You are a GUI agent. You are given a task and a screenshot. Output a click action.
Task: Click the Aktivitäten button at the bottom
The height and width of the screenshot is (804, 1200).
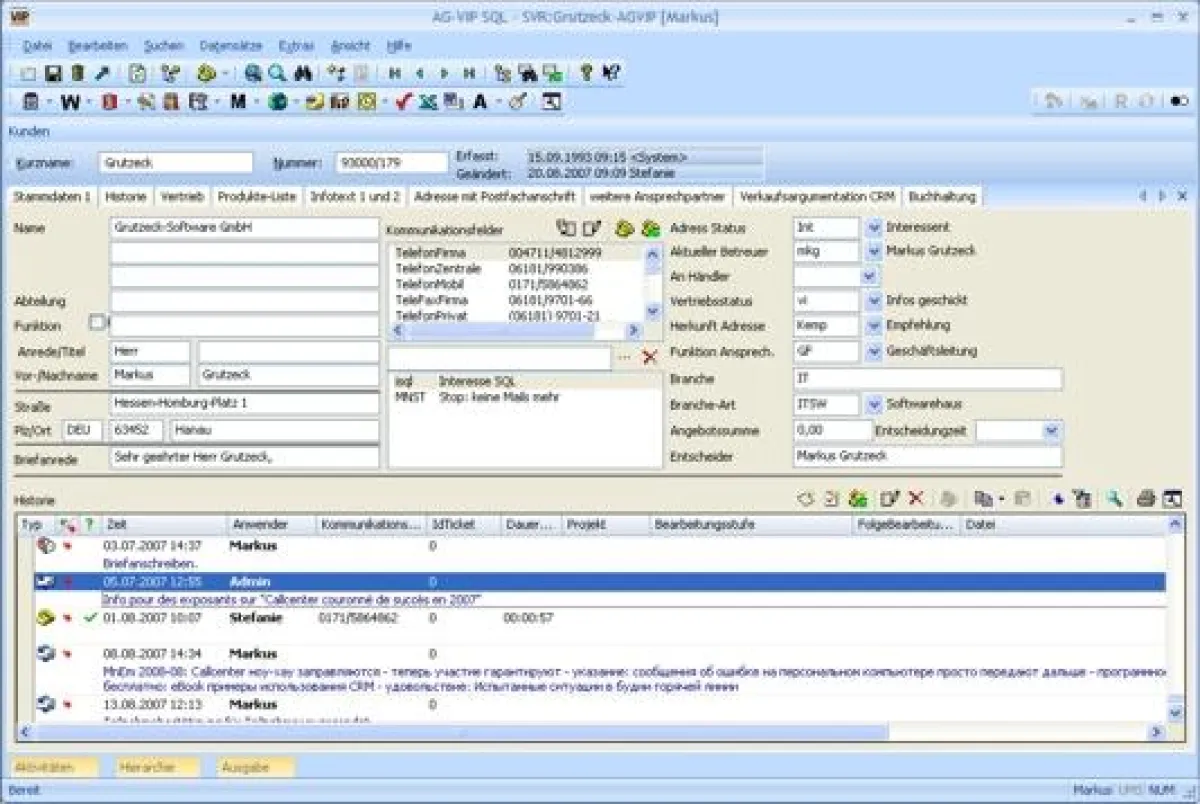pyautogui.click(x=50, y=767)
